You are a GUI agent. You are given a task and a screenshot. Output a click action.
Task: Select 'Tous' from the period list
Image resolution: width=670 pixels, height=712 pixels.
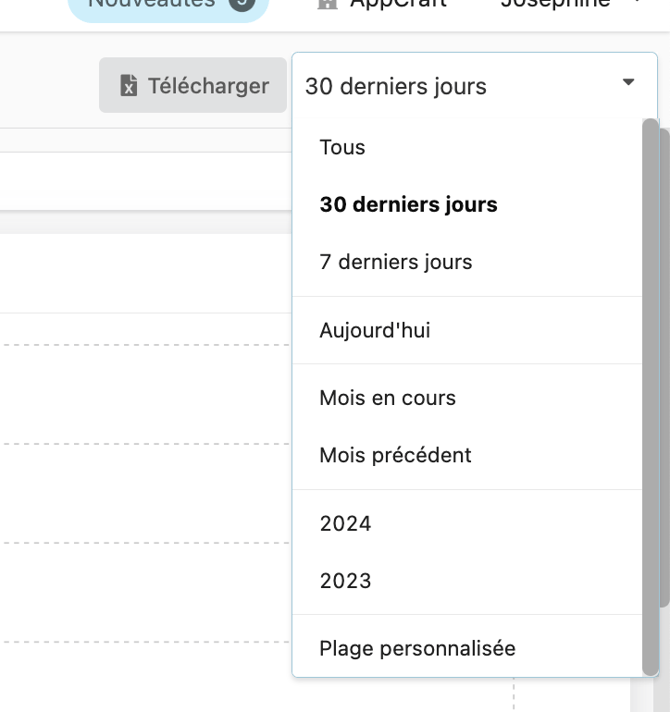tap(342, 147)
